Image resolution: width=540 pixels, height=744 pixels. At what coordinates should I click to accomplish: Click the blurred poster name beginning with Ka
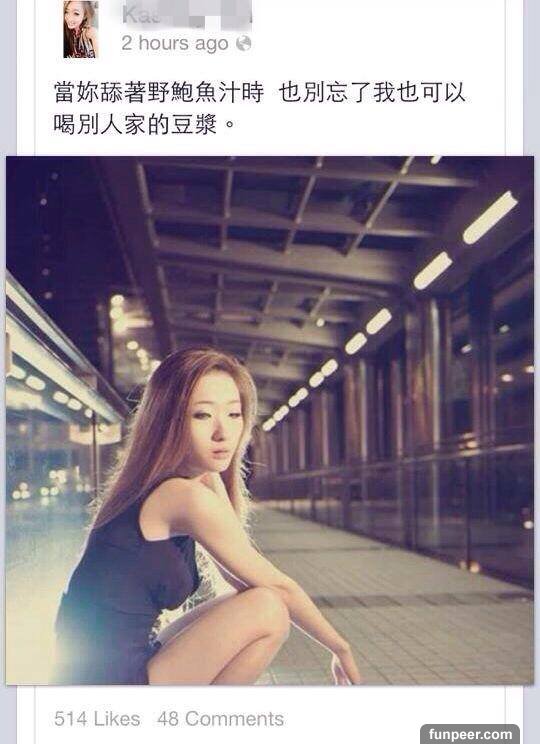coord(186,15)
